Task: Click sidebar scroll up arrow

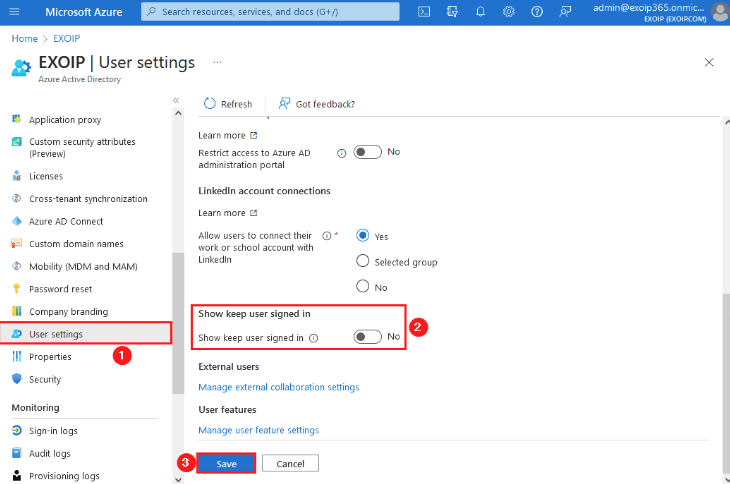Action: point(178,113)
